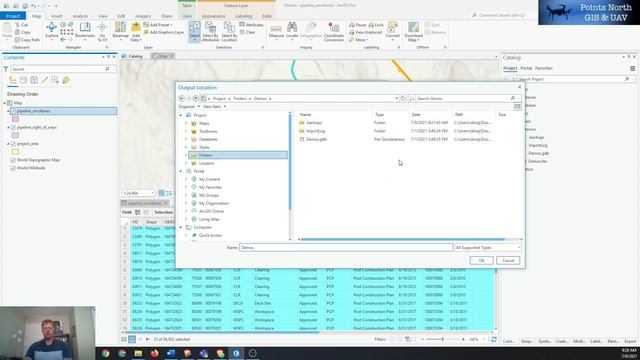
Task: Expand Databases node in dialog tree
Action: 186,139
